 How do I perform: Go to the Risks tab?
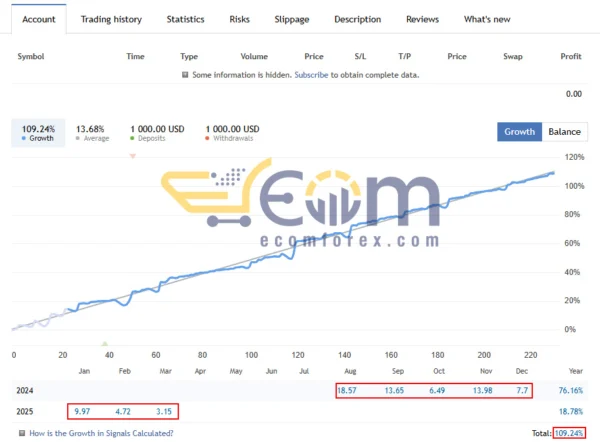tap(240, 19)
